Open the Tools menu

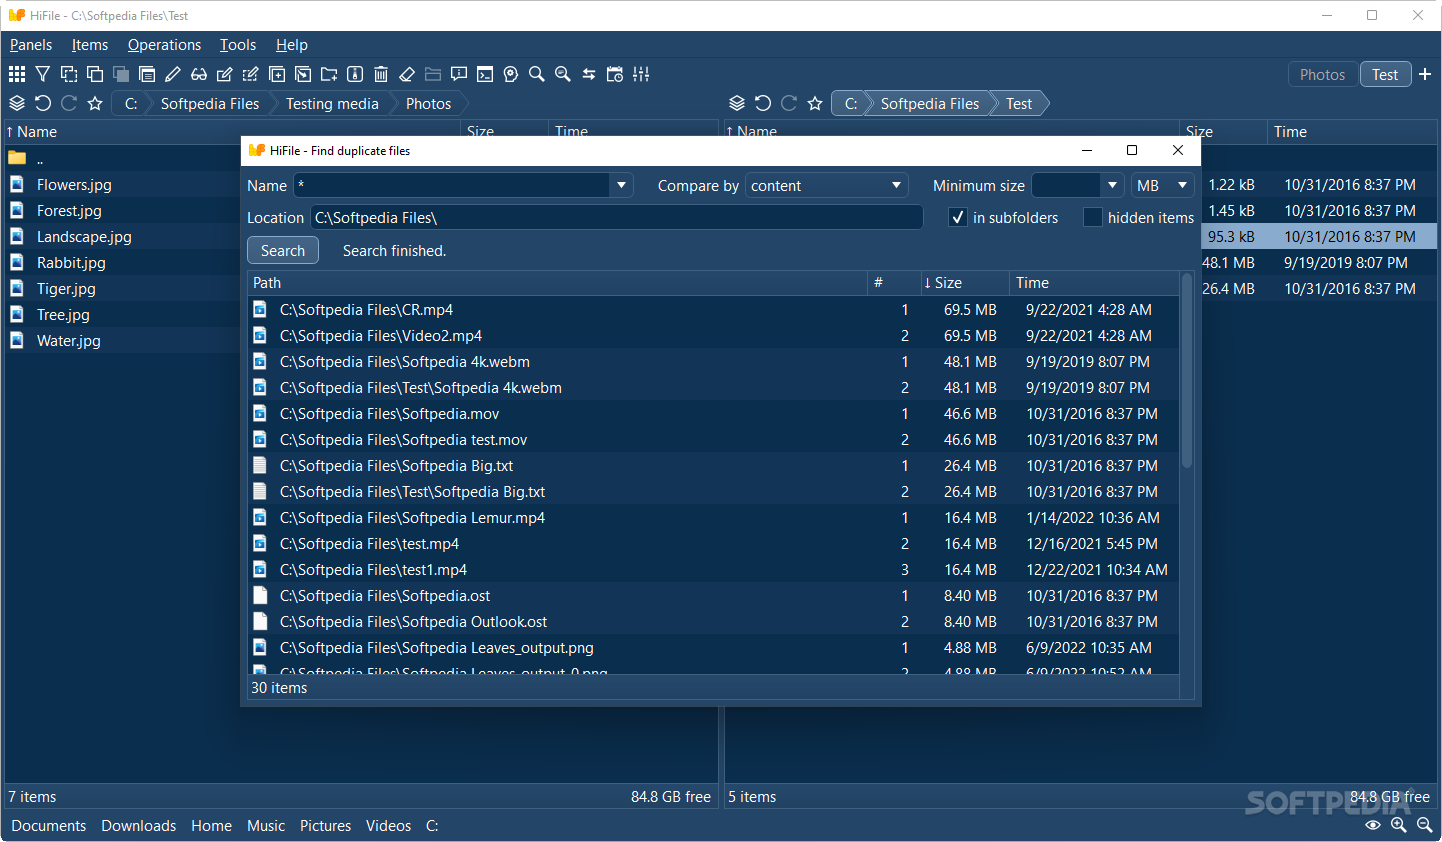click(x=238, y=45)
